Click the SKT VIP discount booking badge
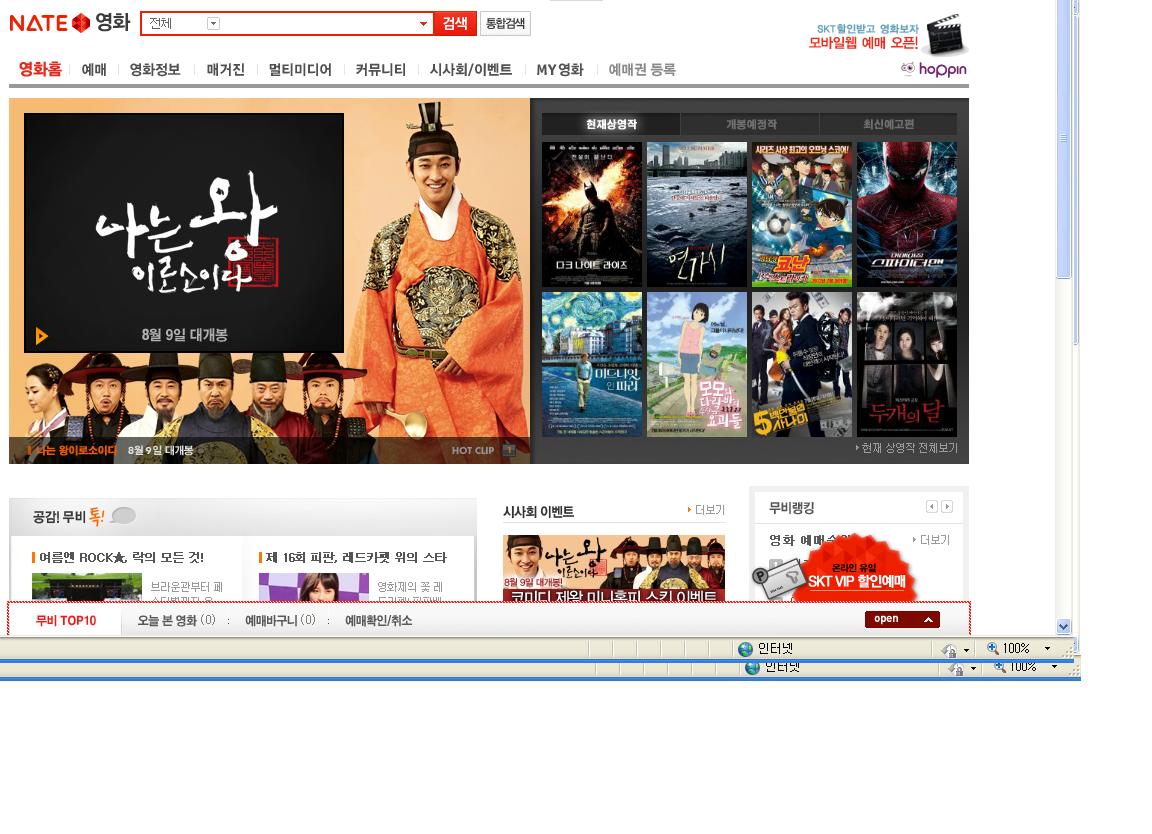 pyautogui.click(x=855, y=575)
